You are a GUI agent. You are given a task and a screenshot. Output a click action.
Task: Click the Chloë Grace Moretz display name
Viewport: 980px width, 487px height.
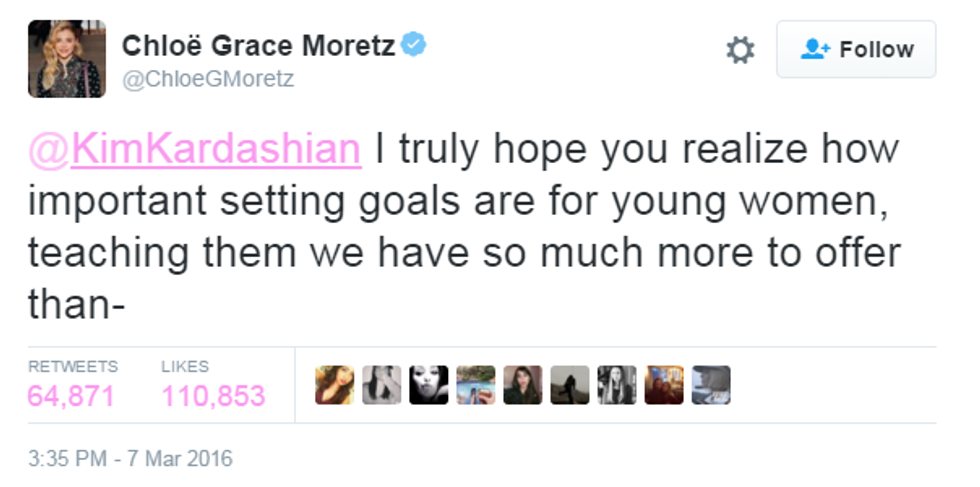[x=258, y=46]
